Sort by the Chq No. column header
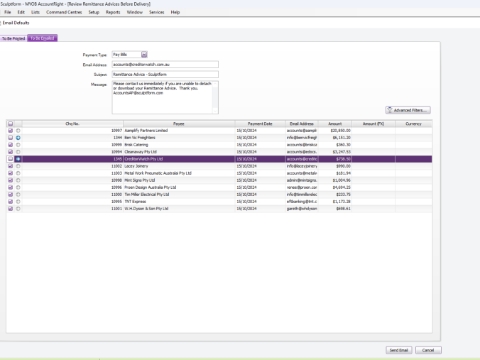 (72, 124)
